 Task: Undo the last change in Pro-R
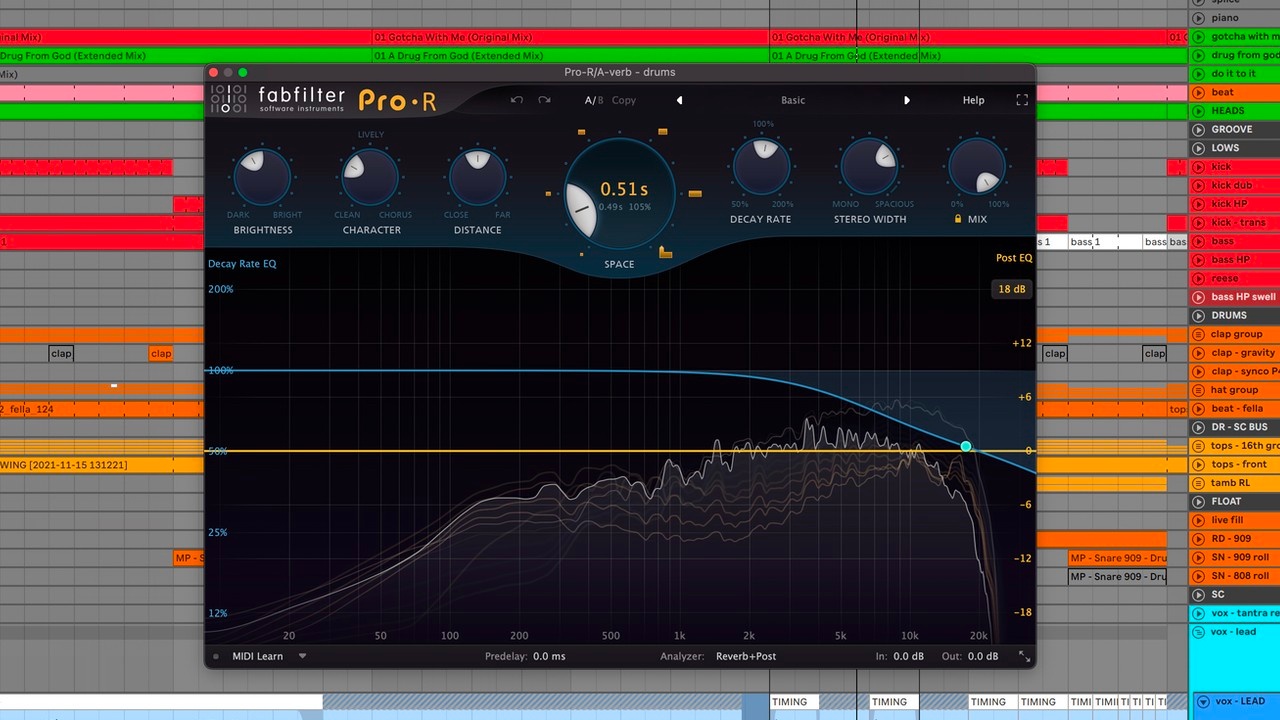(516, 100)
